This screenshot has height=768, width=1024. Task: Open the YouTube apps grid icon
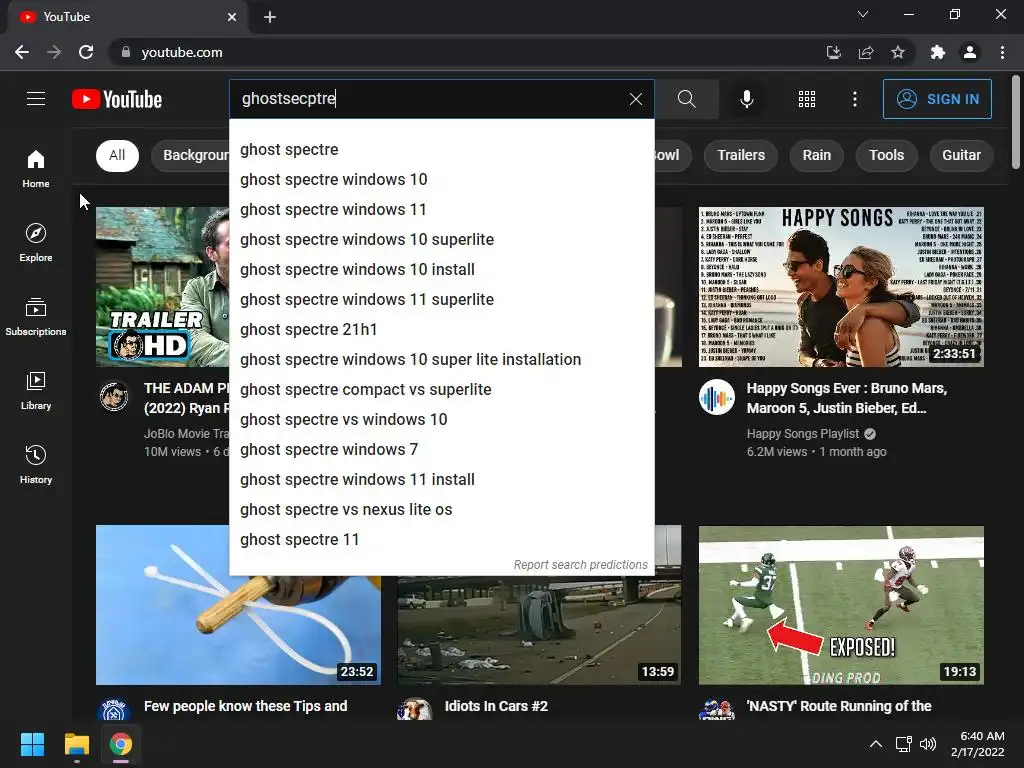point(807,99)
